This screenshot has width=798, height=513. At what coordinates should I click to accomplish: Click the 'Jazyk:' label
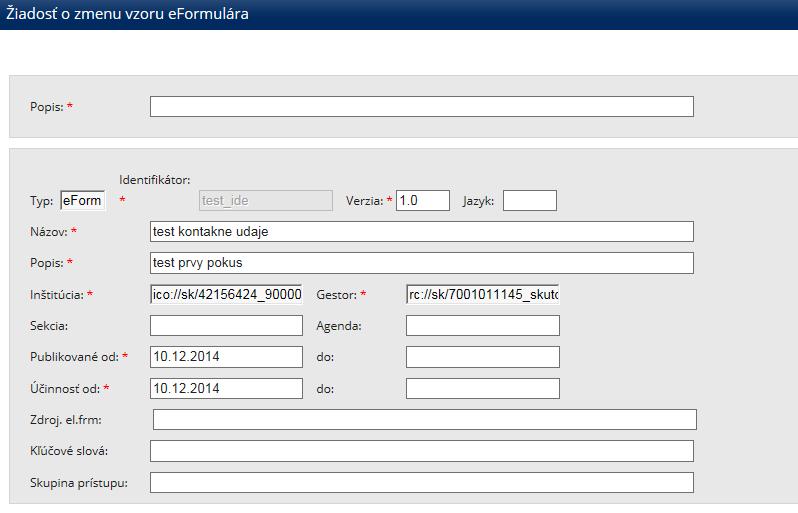coord(478,201)
